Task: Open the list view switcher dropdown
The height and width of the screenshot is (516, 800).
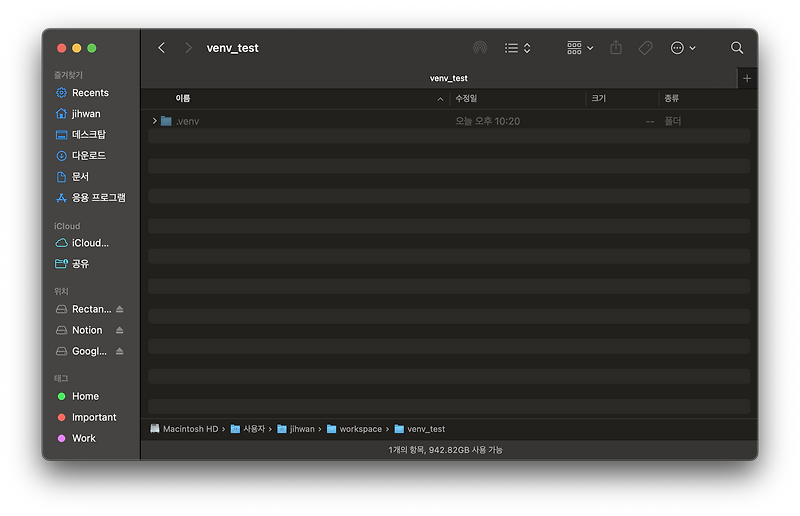Action: coord(518,48)
